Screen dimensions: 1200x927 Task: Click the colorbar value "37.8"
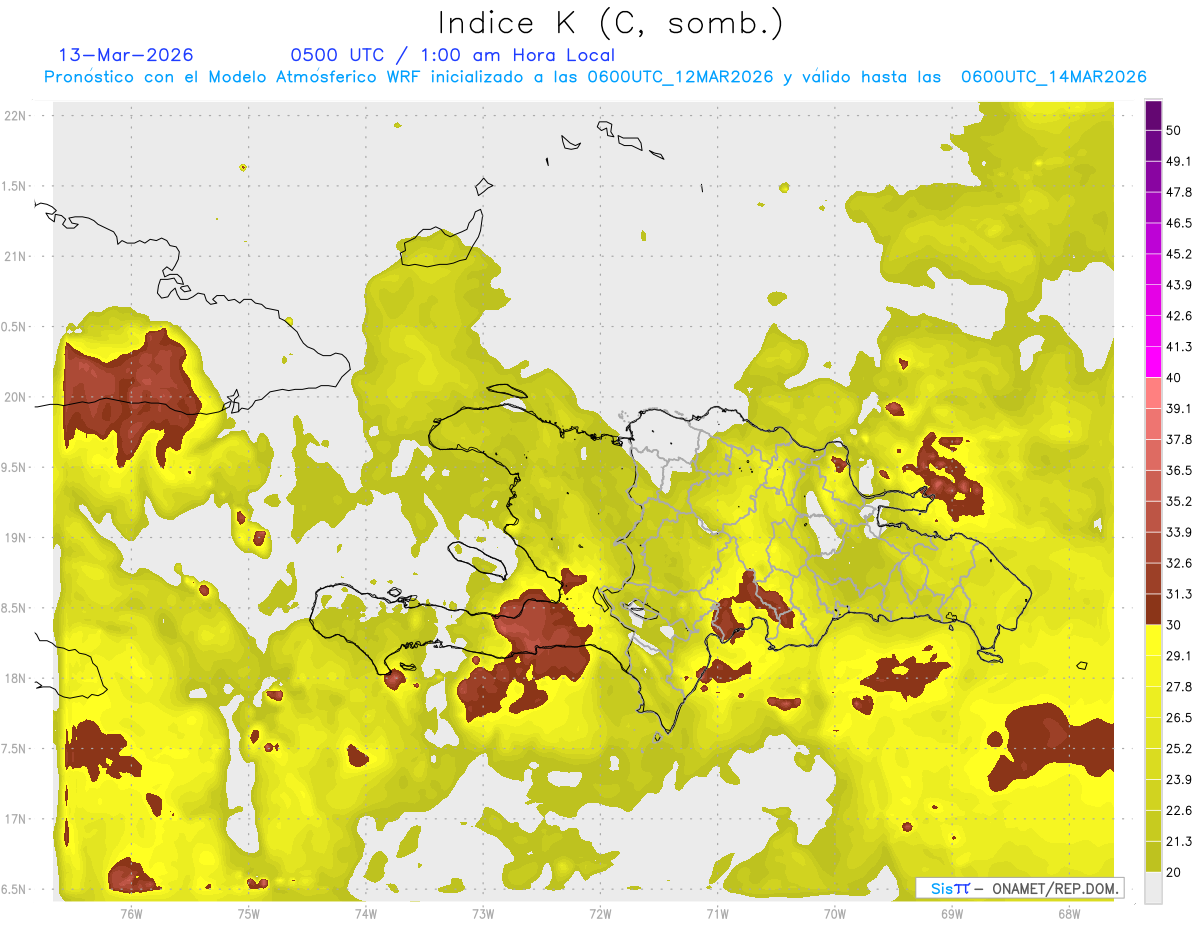click(1178, 439)
